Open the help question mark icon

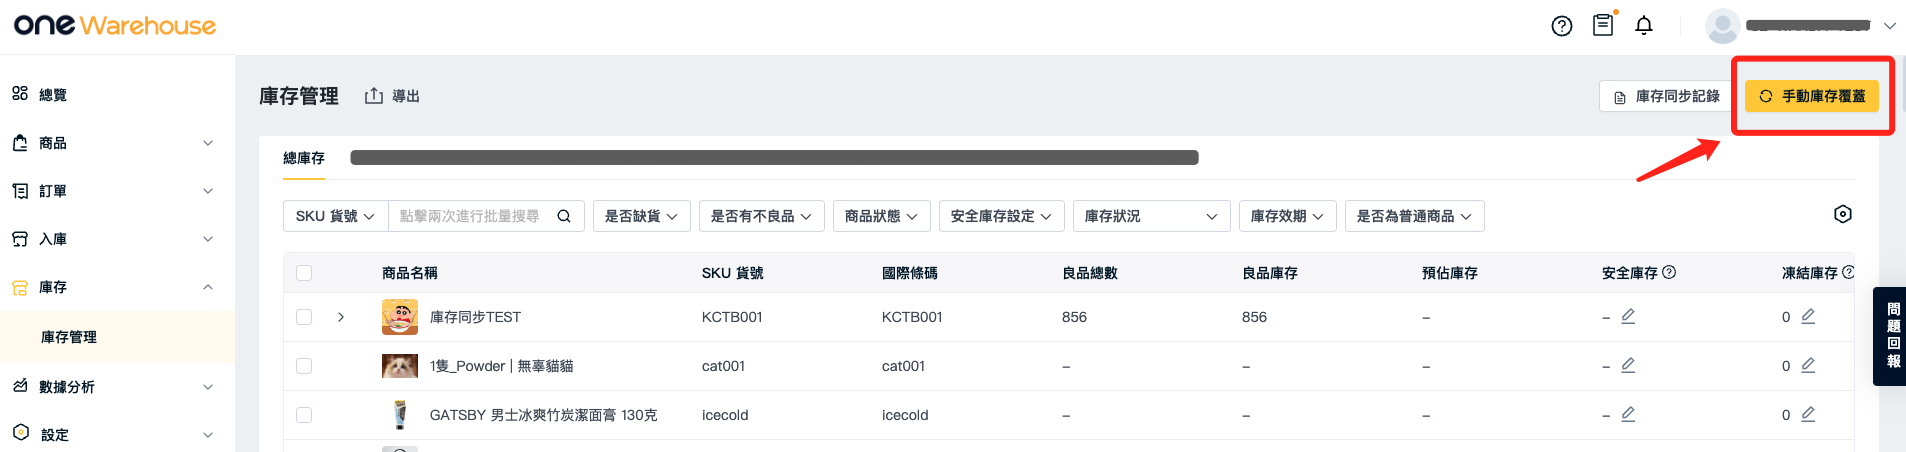(1561, 26)
